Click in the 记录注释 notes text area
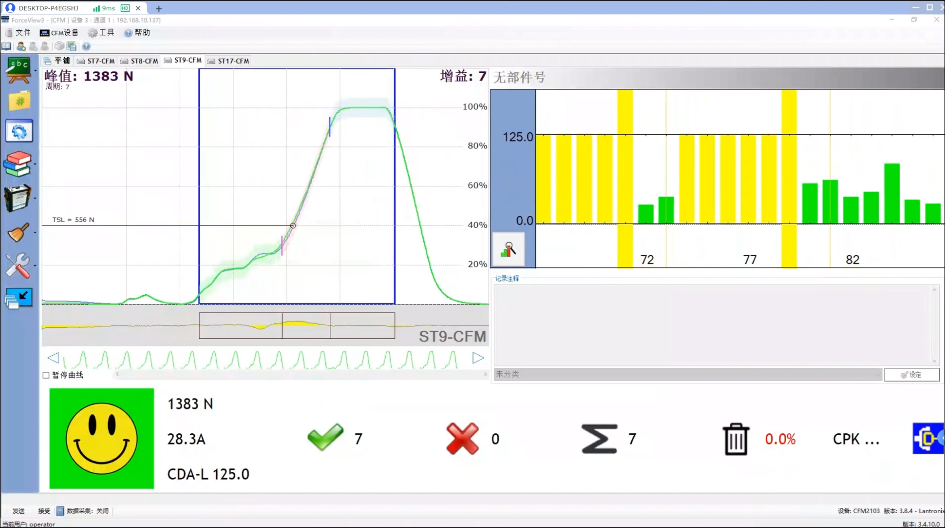The image size is (945, 528). click(x=715, y=323)
